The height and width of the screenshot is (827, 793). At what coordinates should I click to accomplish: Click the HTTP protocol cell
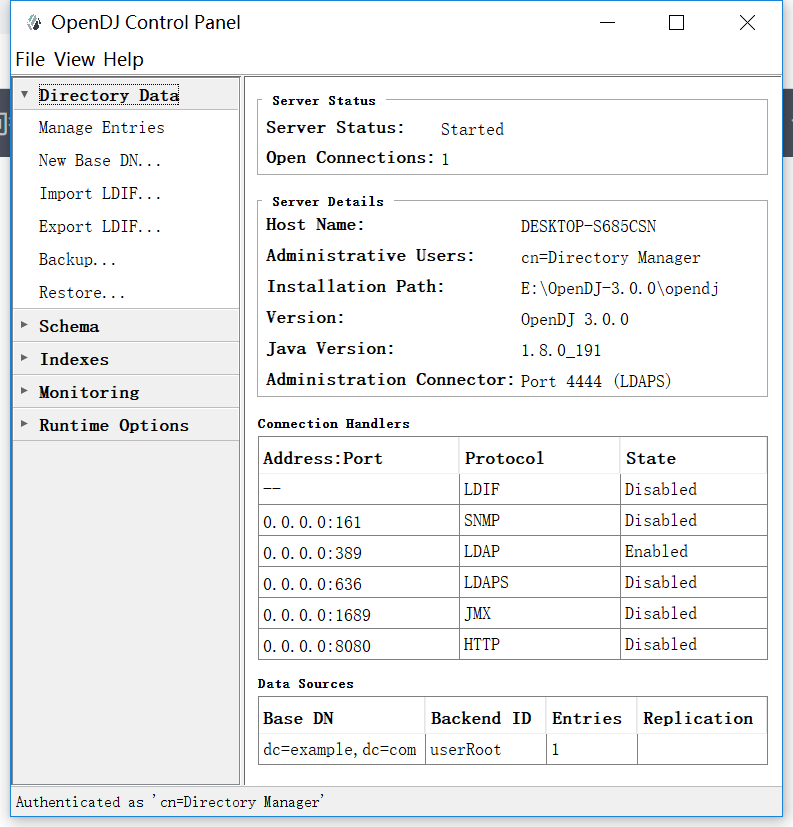point(539,645)
